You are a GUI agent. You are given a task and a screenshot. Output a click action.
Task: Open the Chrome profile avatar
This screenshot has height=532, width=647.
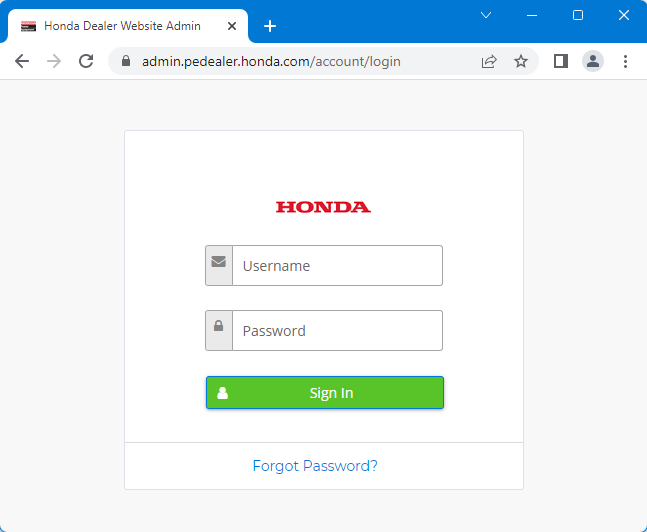point(593,61)
